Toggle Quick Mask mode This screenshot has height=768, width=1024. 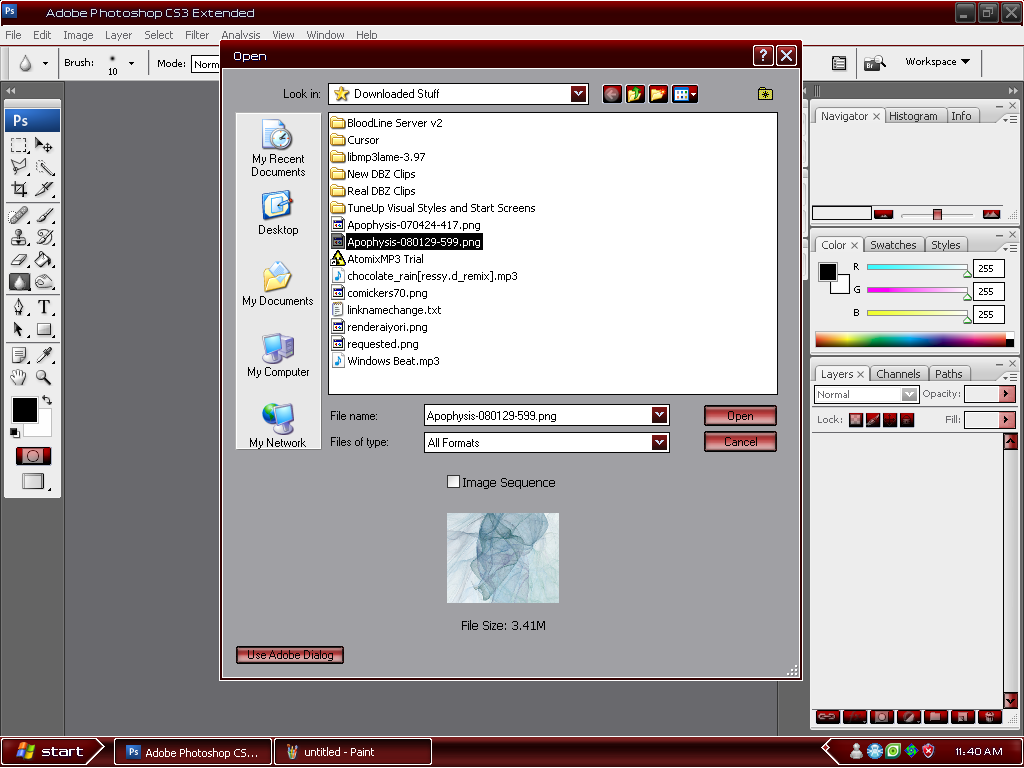pyautogui.click(x=33, y=456)
